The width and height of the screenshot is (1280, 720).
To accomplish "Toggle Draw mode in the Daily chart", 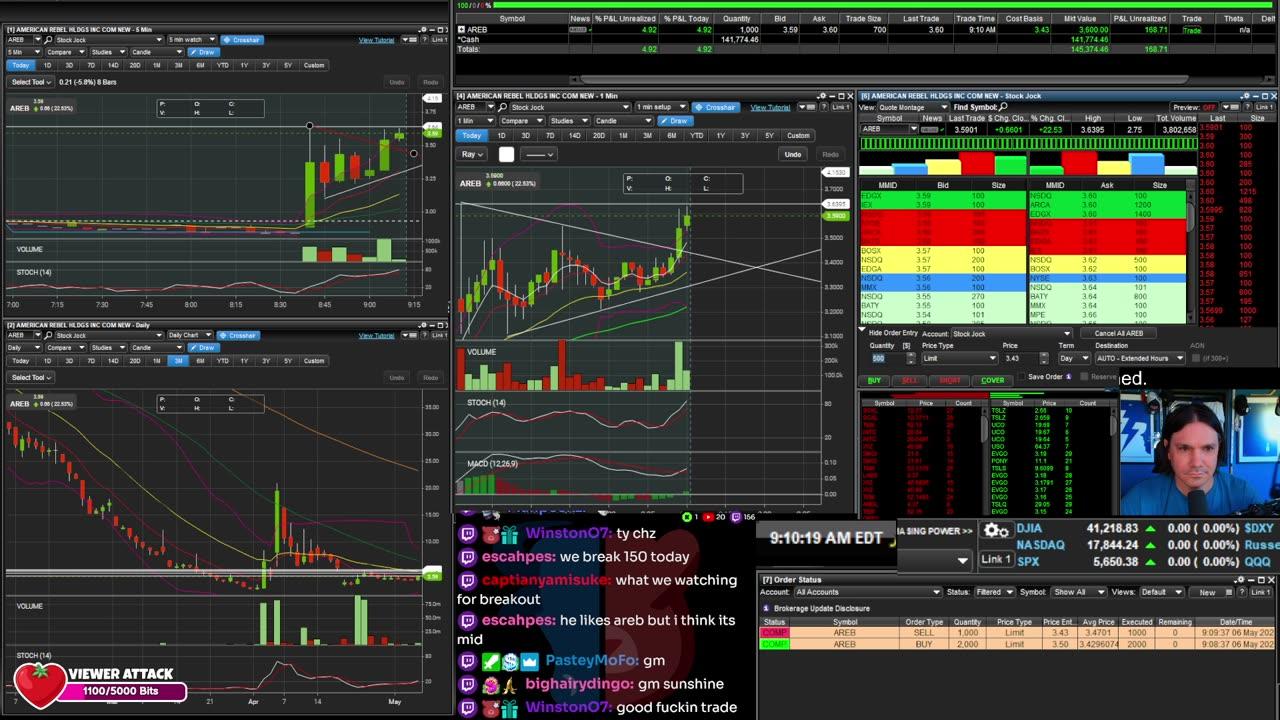I will (x=203, y=347).
